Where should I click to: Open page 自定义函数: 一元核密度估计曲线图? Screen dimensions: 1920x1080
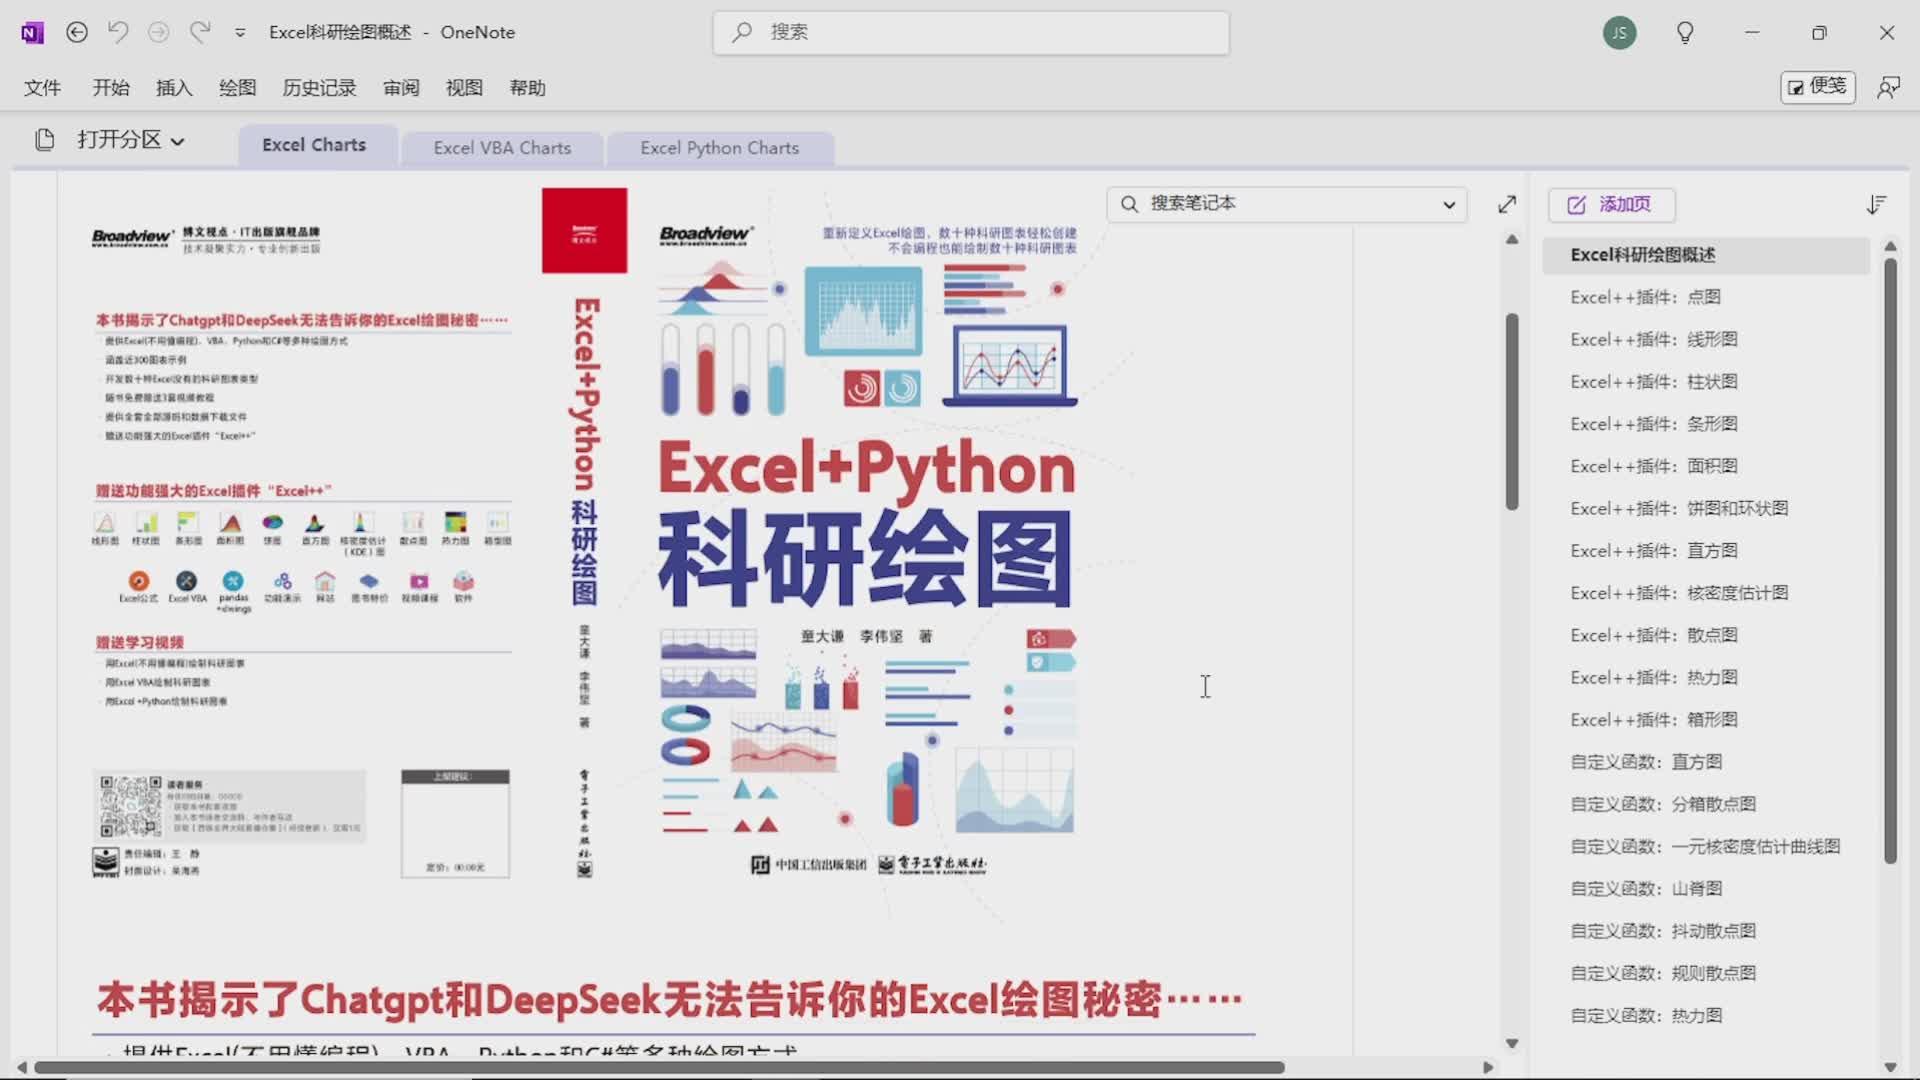pos(1706,847)
